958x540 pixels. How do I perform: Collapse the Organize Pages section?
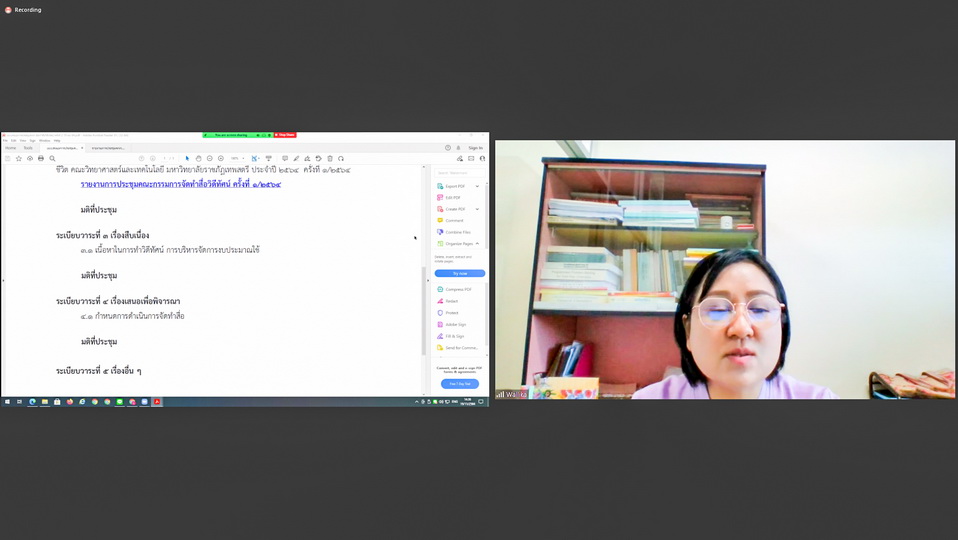point(477,243)
